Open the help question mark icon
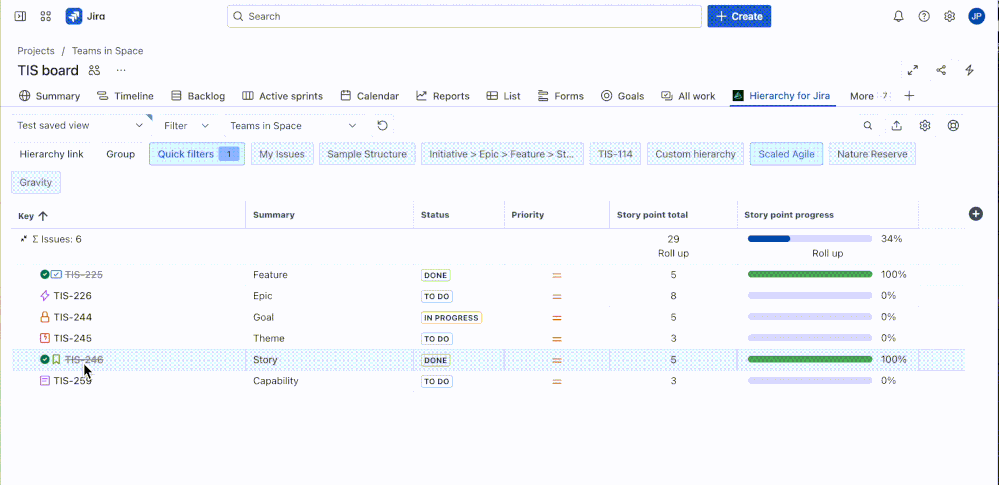 [x=924, y=16]
